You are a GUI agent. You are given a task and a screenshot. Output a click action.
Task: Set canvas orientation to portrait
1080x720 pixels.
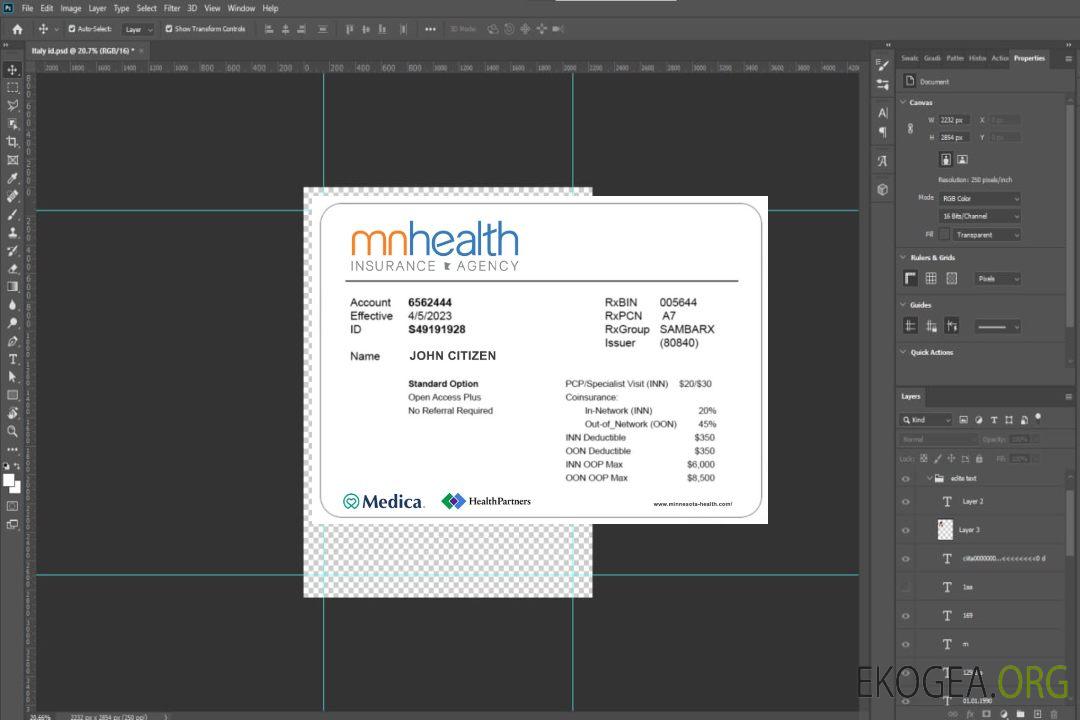coord(946,160)
